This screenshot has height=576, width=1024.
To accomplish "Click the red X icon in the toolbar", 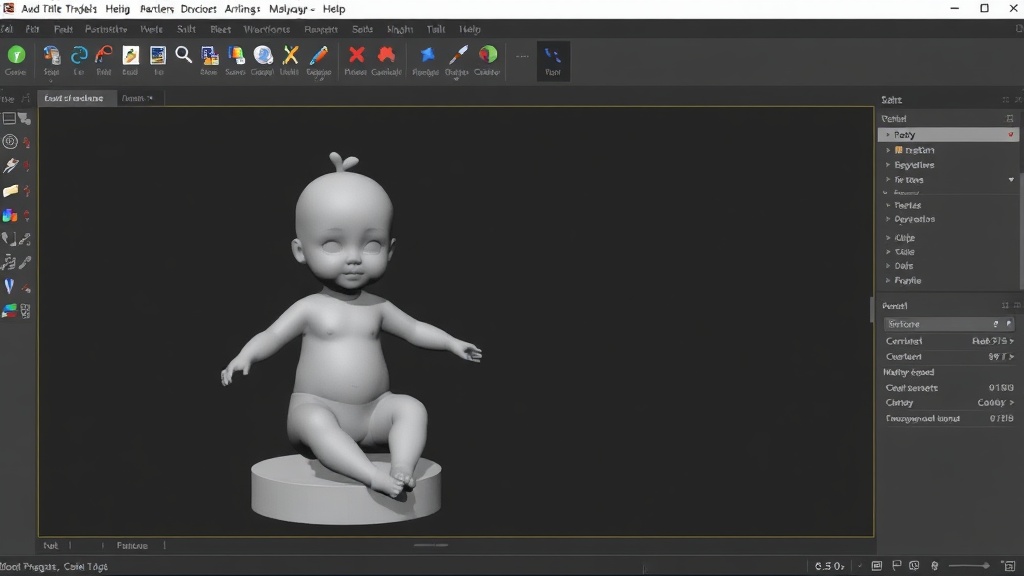I will 355,55.
